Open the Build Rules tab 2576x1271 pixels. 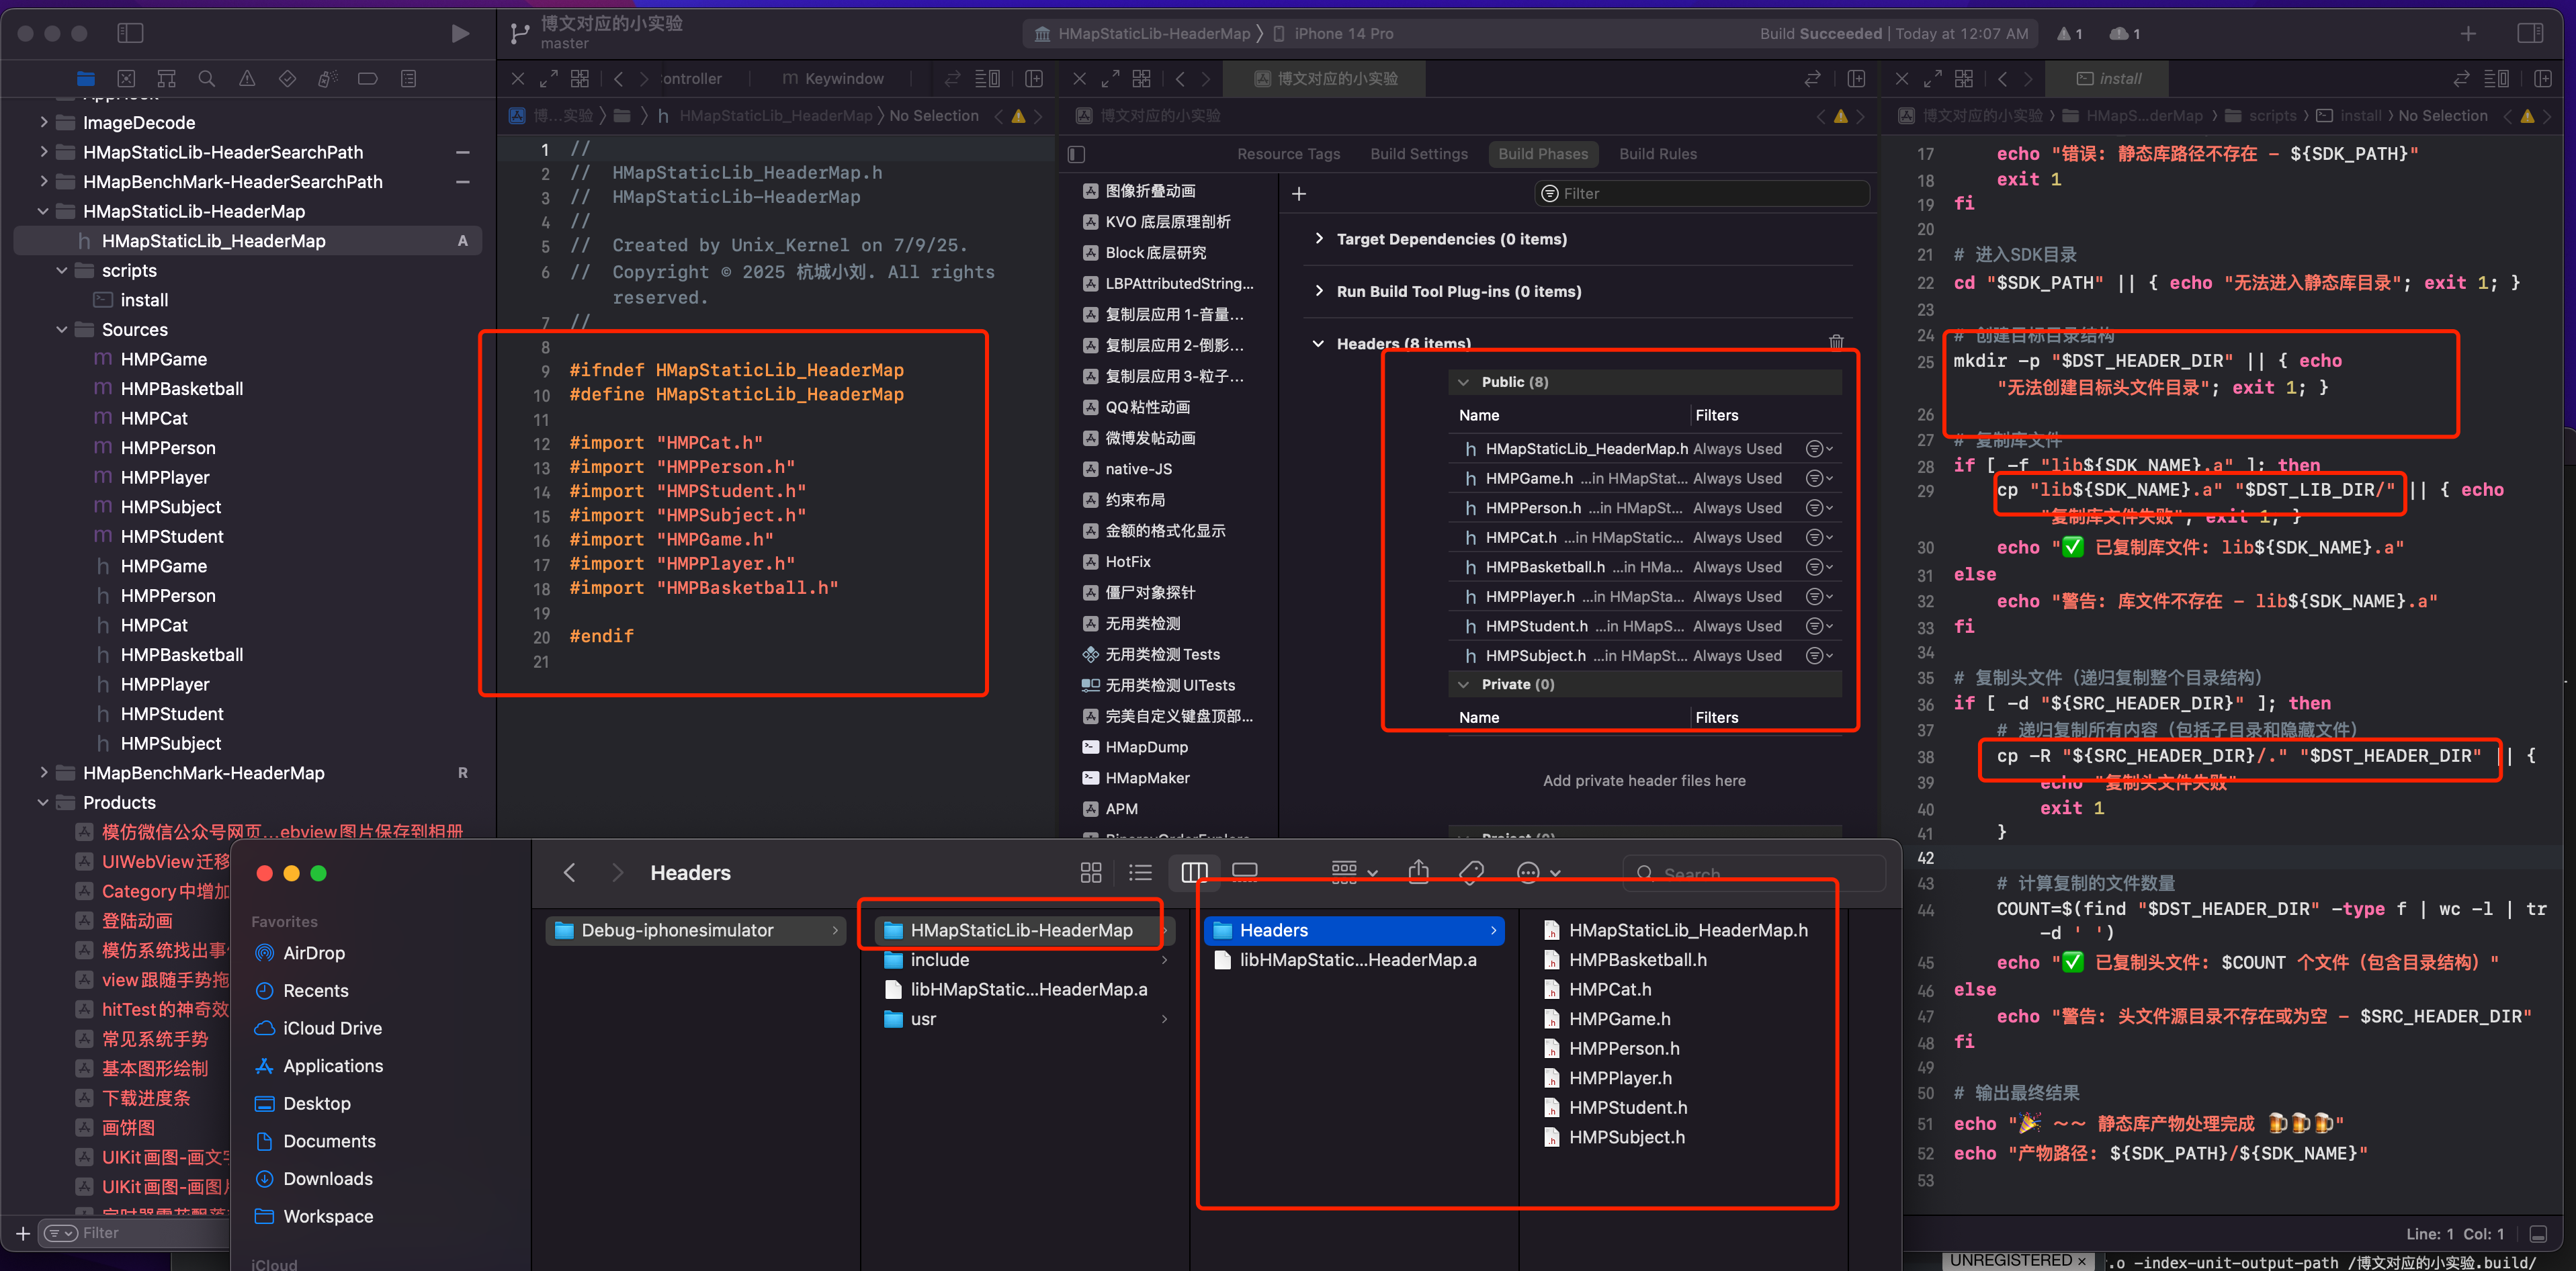1657,154
